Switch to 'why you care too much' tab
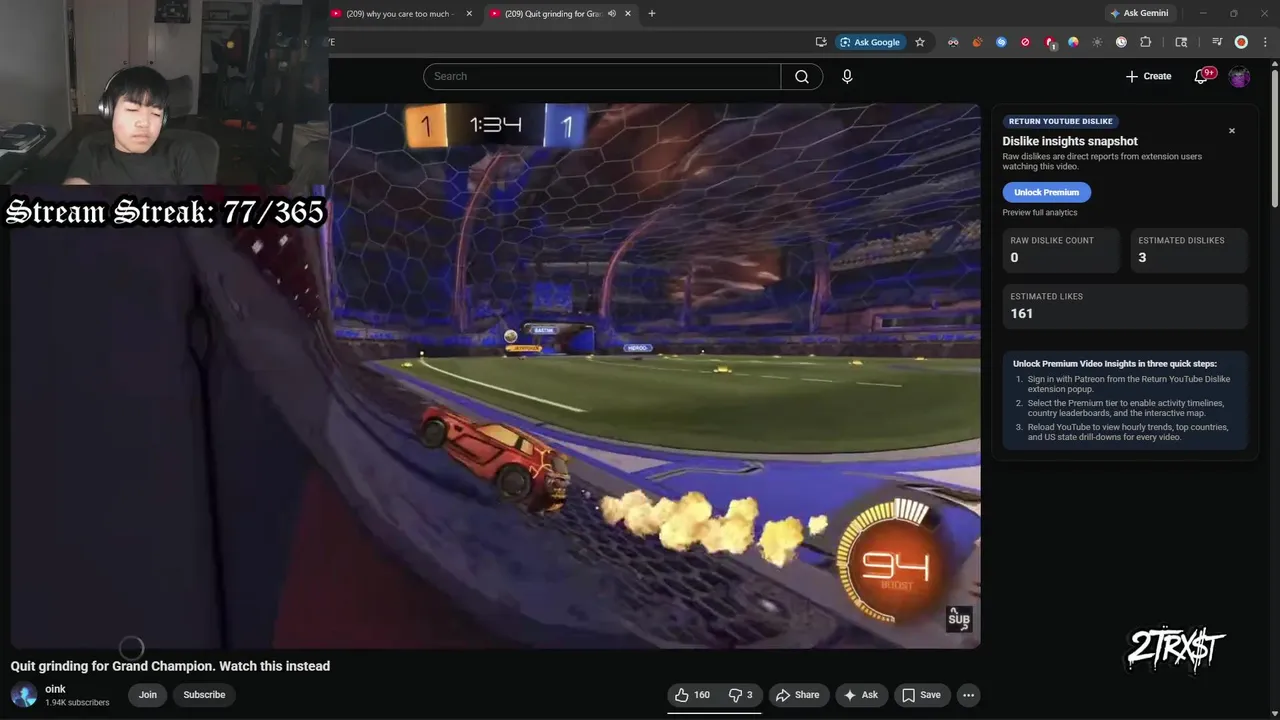This screenshot has width=1280, height=720. pos(399,13)
